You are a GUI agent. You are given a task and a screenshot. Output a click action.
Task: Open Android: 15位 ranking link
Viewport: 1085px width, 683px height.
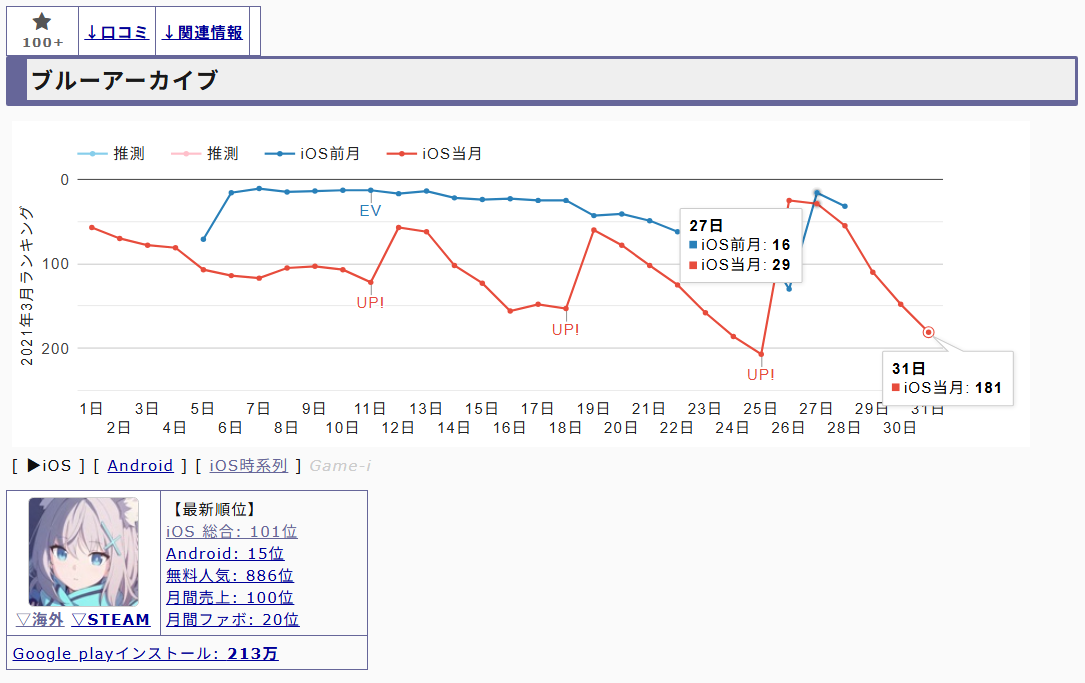coord(224,554)
